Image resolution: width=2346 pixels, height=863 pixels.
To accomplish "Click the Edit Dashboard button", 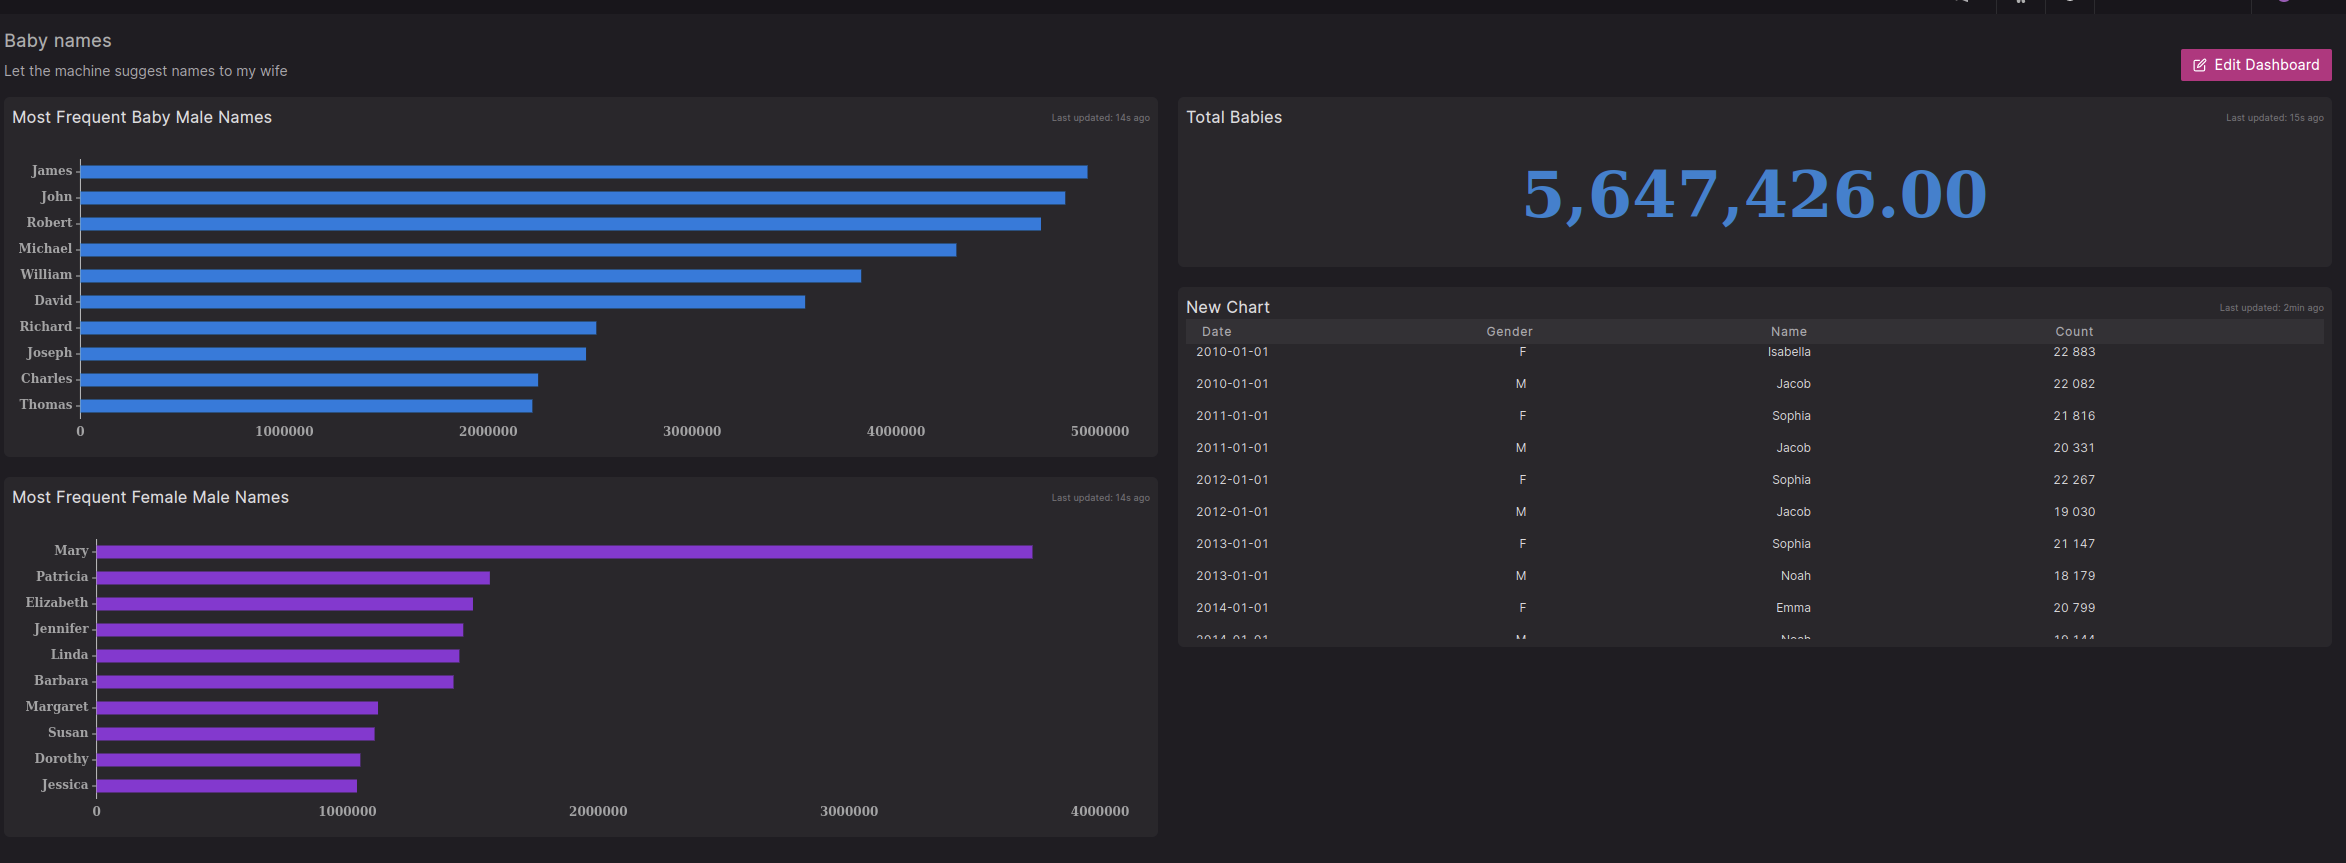I will (2255, 65).
